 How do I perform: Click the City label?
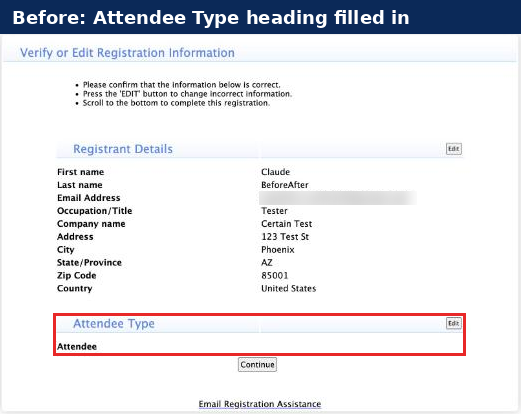pos(66,250)
